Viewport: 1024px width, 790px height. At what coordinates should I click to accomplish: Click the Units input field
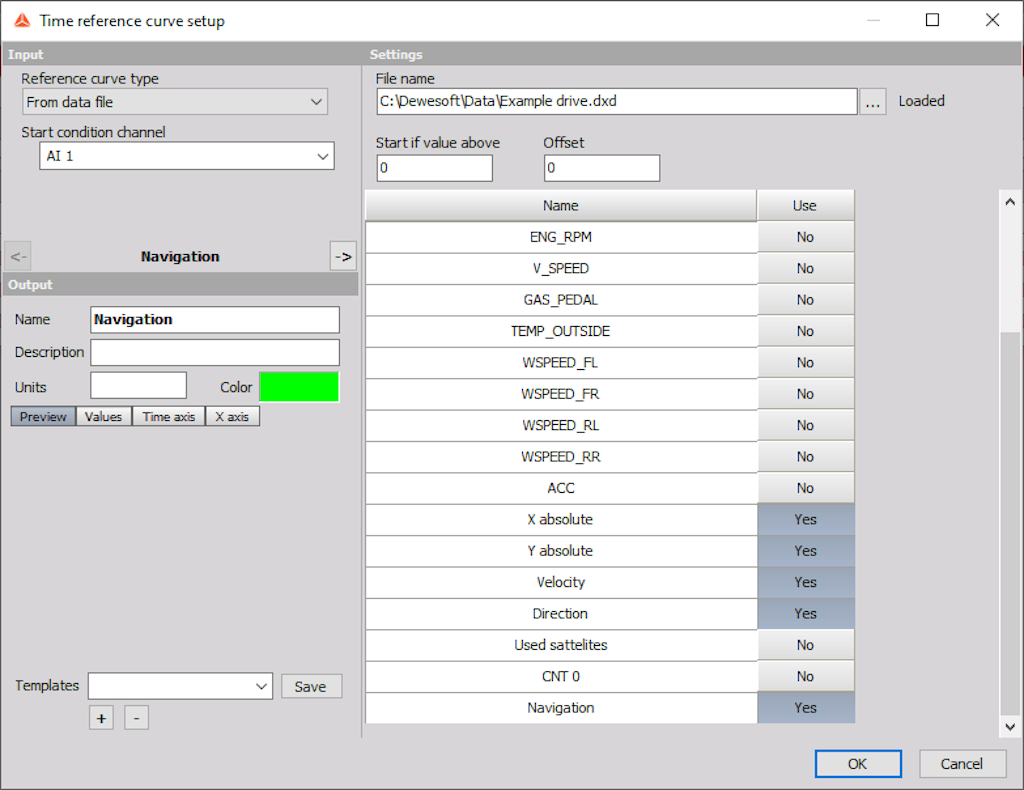click(x=138, y=385)
